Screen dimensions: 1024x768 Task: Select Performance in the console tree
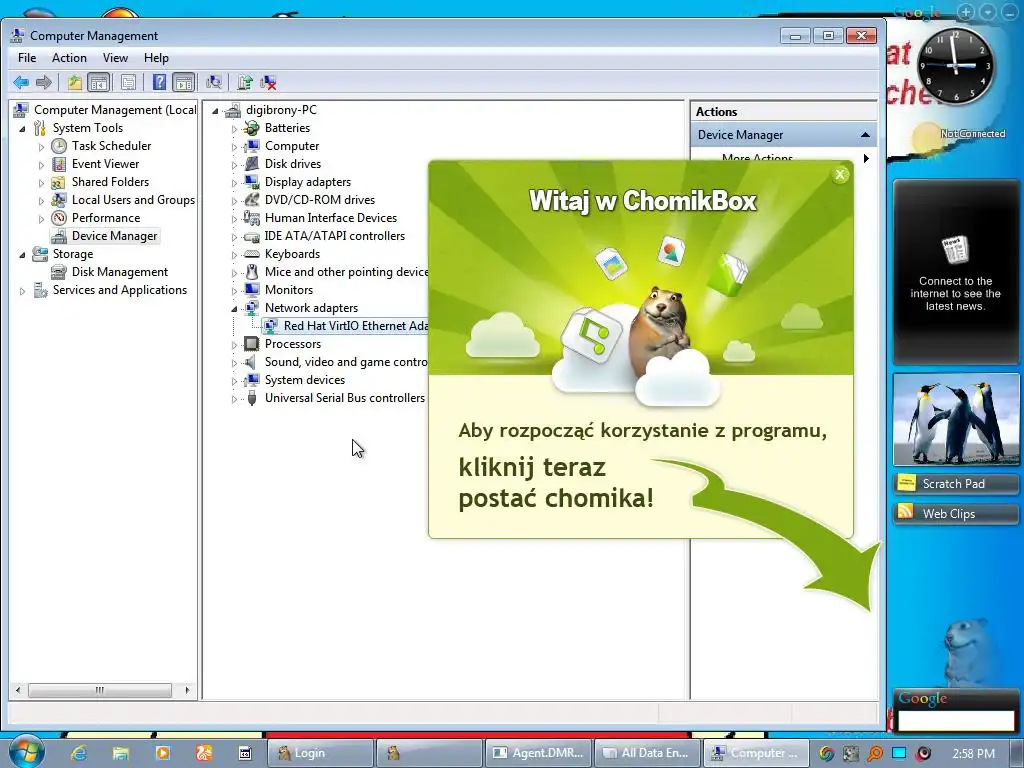pyautogui.click(x=105, y=218)
